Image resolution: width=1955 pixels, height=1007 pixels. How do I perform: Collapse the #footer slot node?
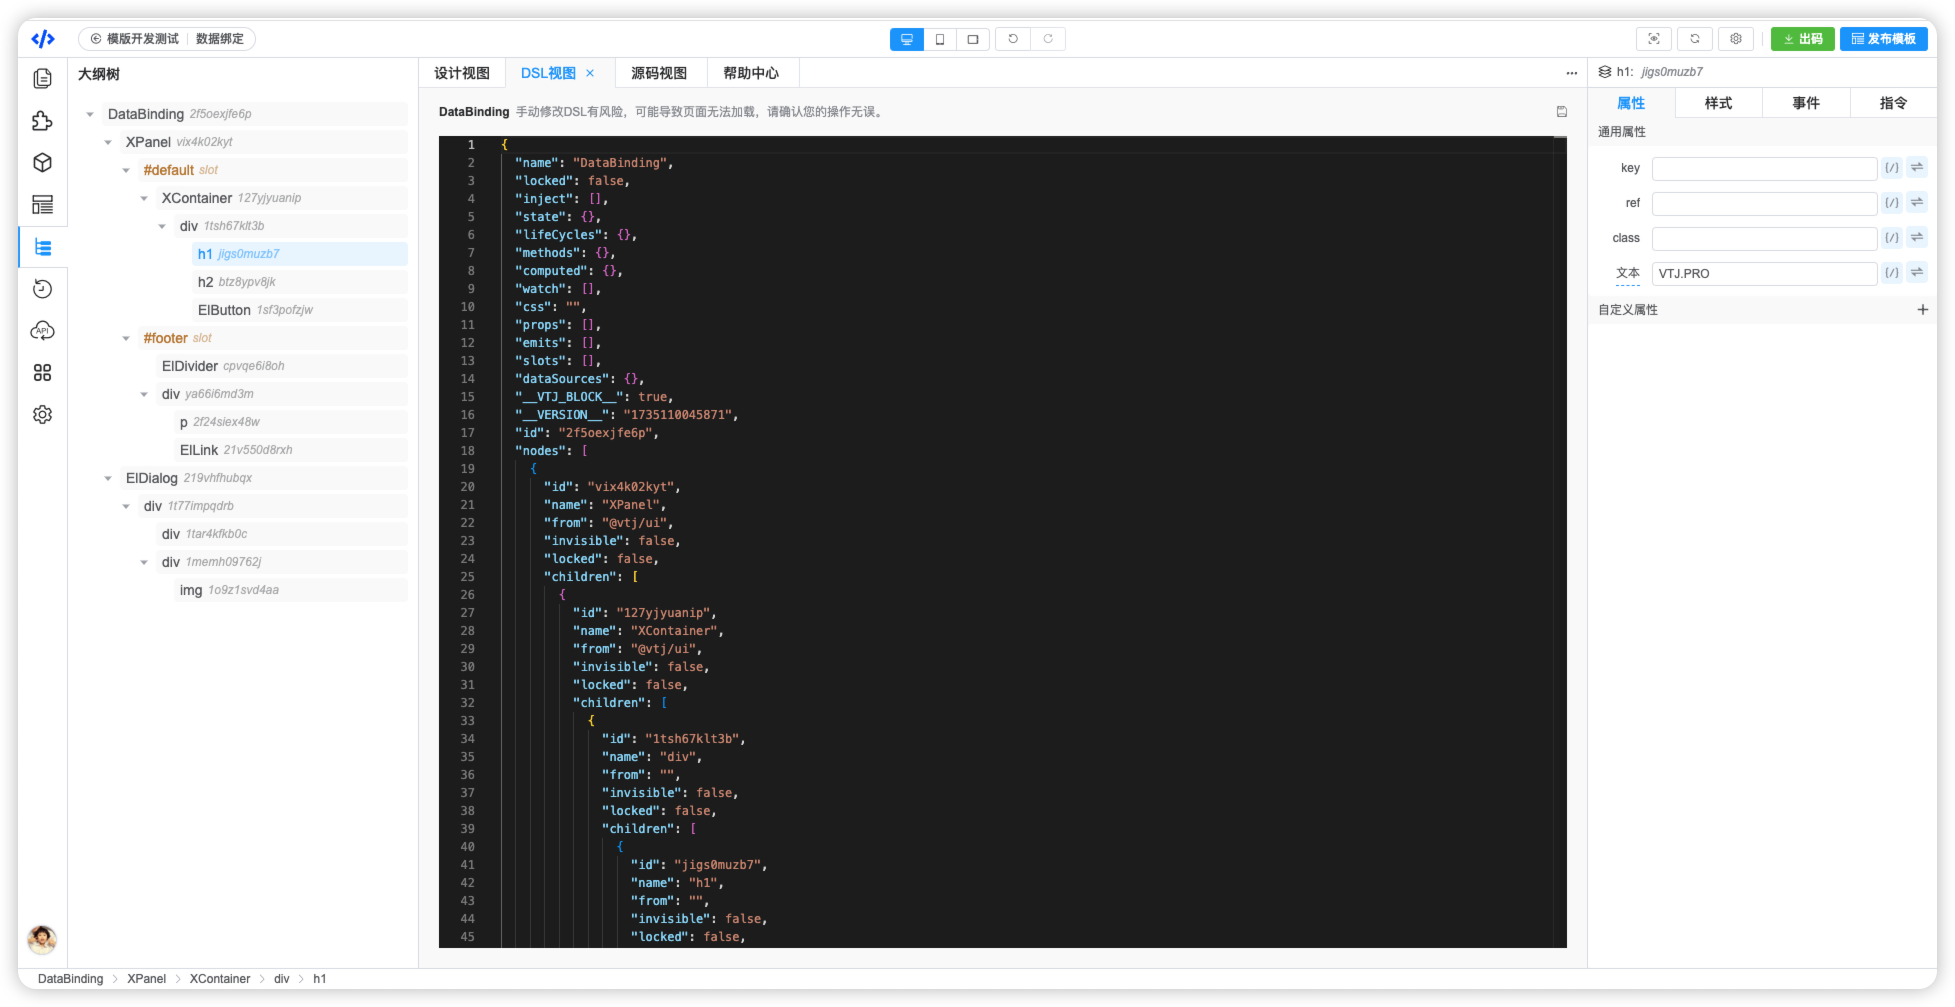coord(127,338)
